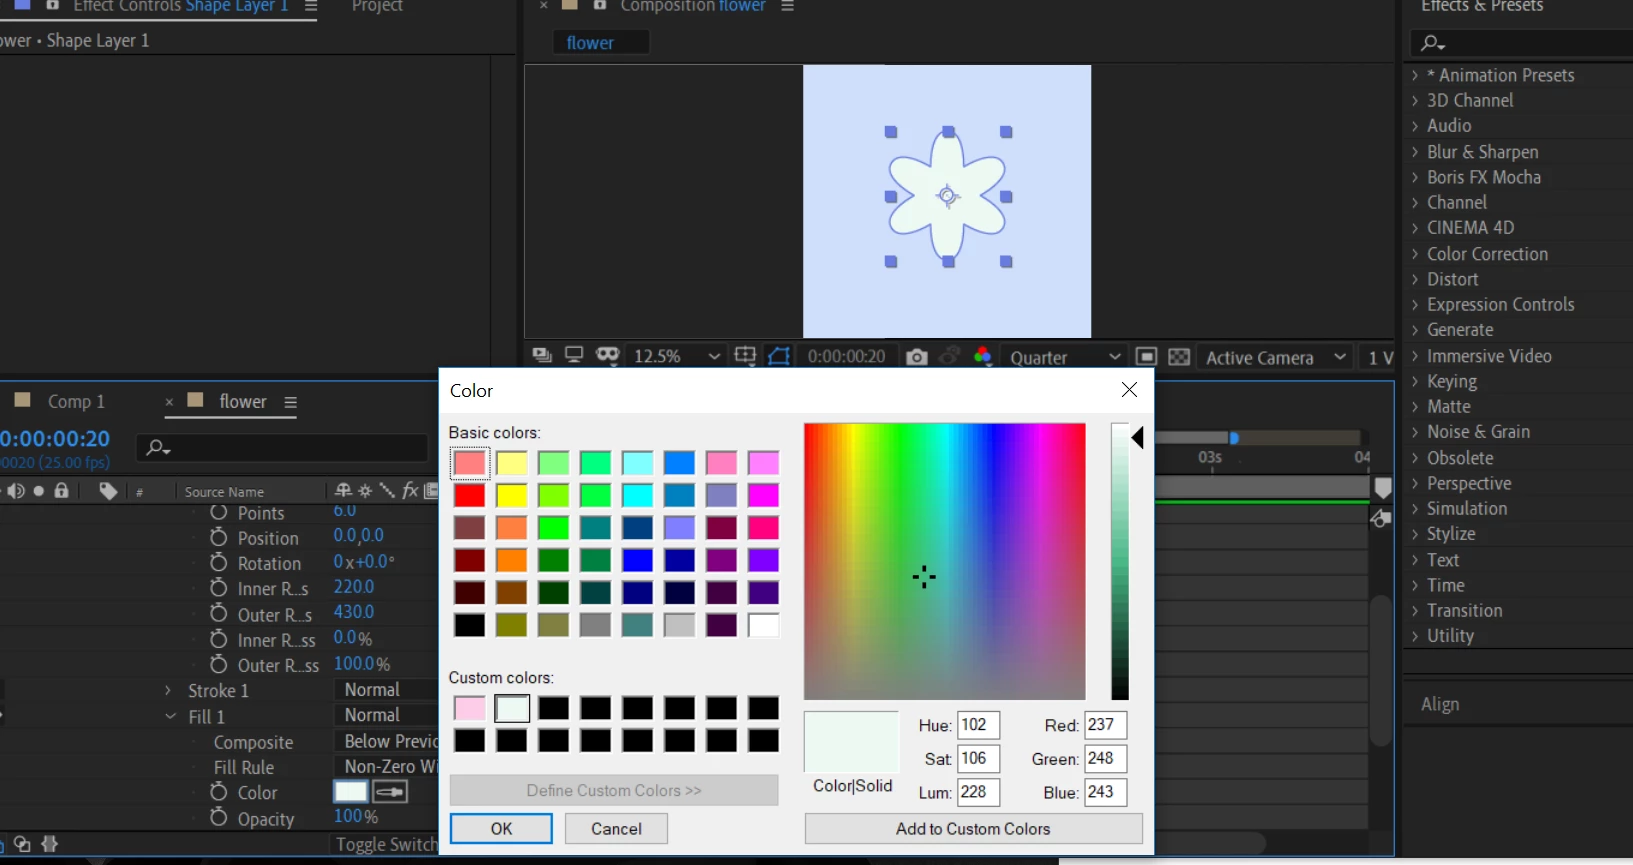Viewport: 1633px width, 865px height.
Task: Click the shy switch column icon
Action: 343,490
